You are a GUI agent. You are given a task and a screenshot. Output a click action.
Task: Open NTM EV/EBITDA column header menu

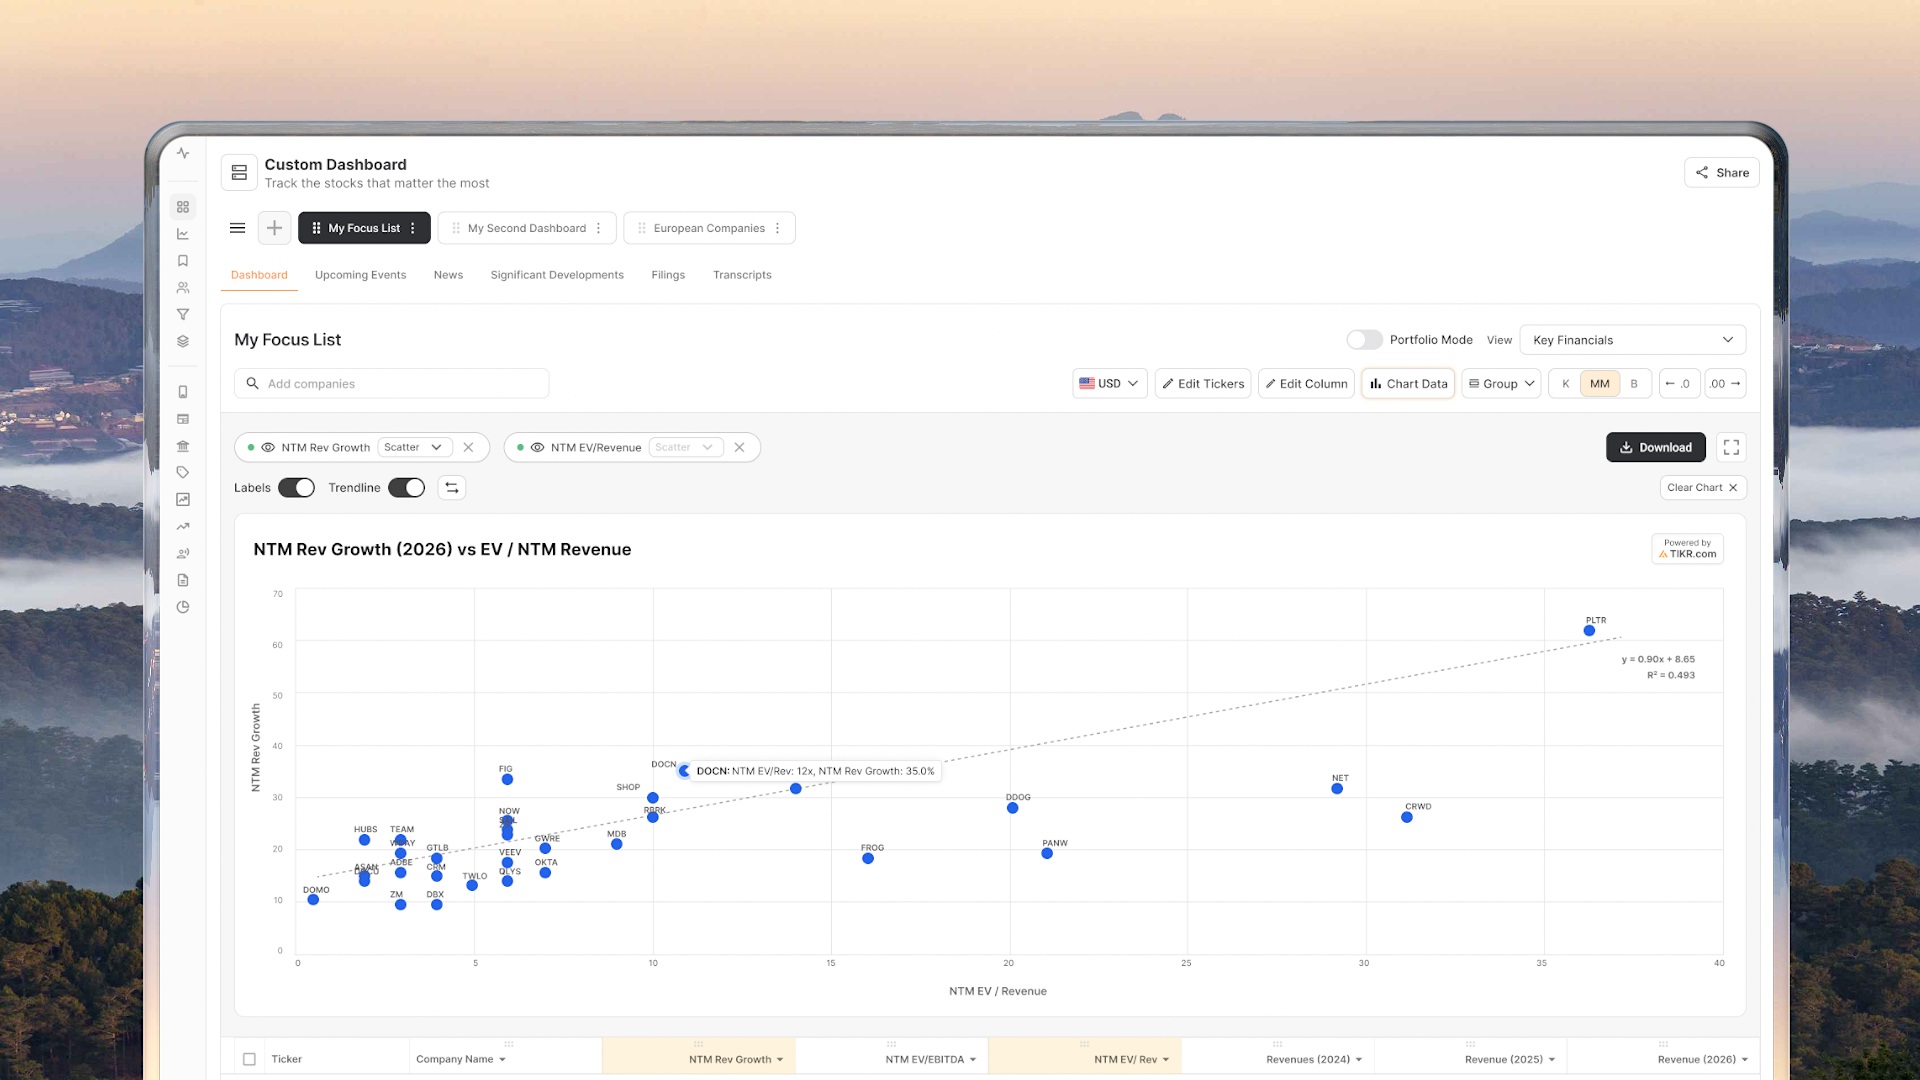[x=973, y=1060]
